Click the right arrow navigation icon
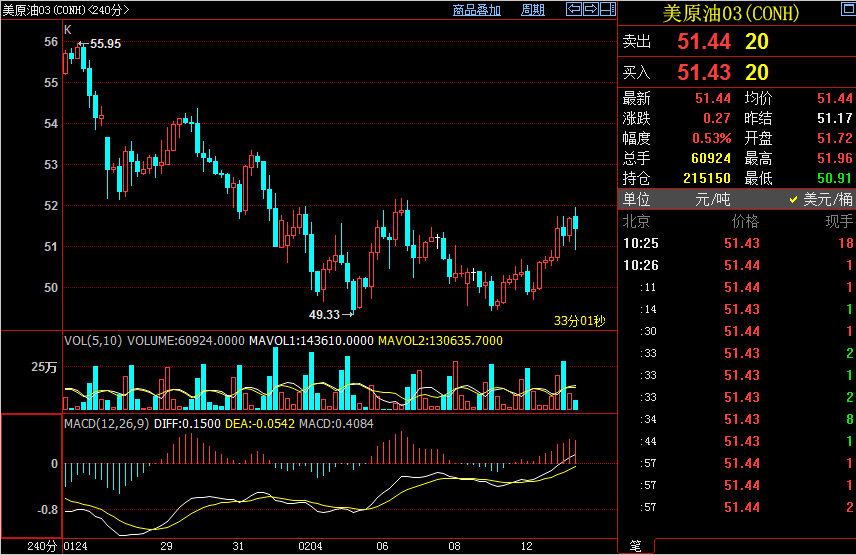 [591, 9]
